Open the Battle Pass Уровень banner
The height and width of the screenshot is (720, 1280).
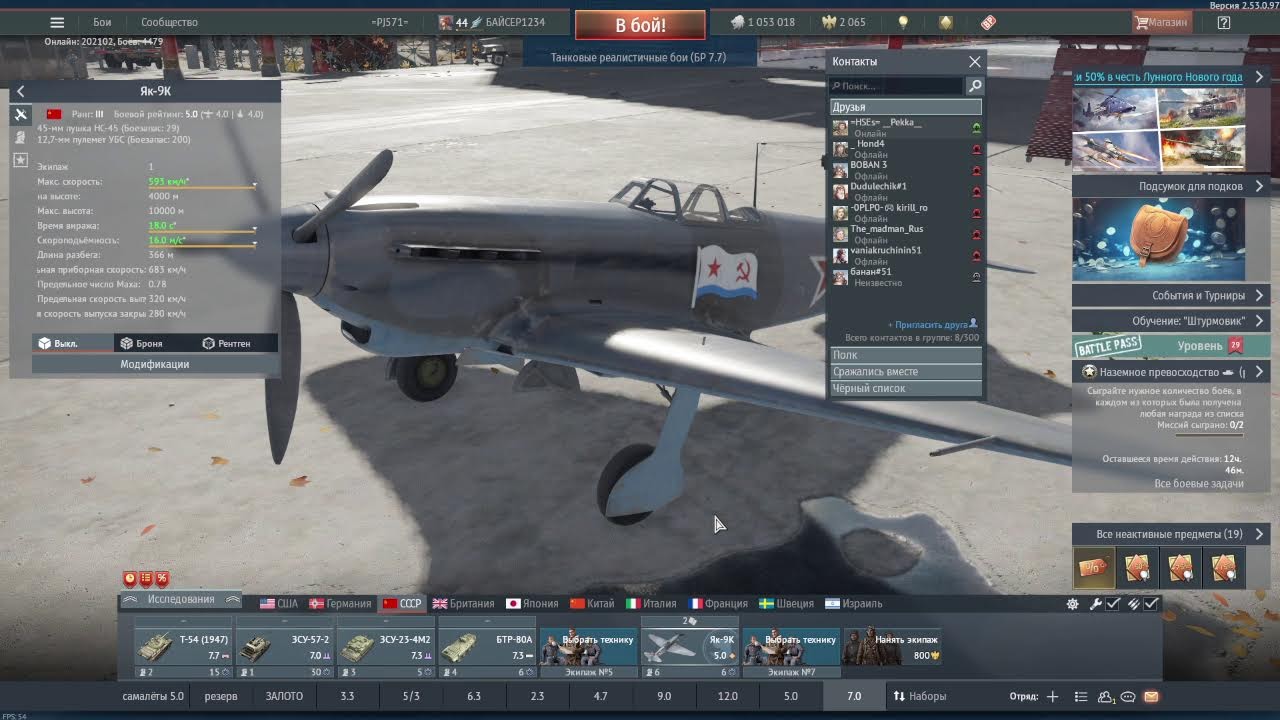(1172, 346)
